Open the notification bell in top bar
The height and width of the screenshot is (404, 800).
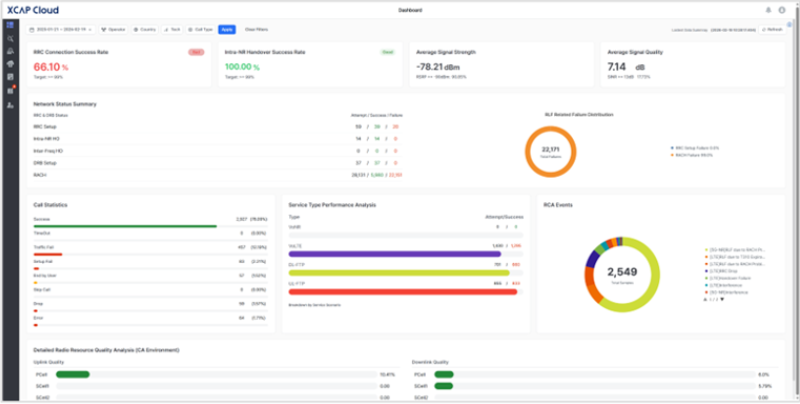(768, 10)
